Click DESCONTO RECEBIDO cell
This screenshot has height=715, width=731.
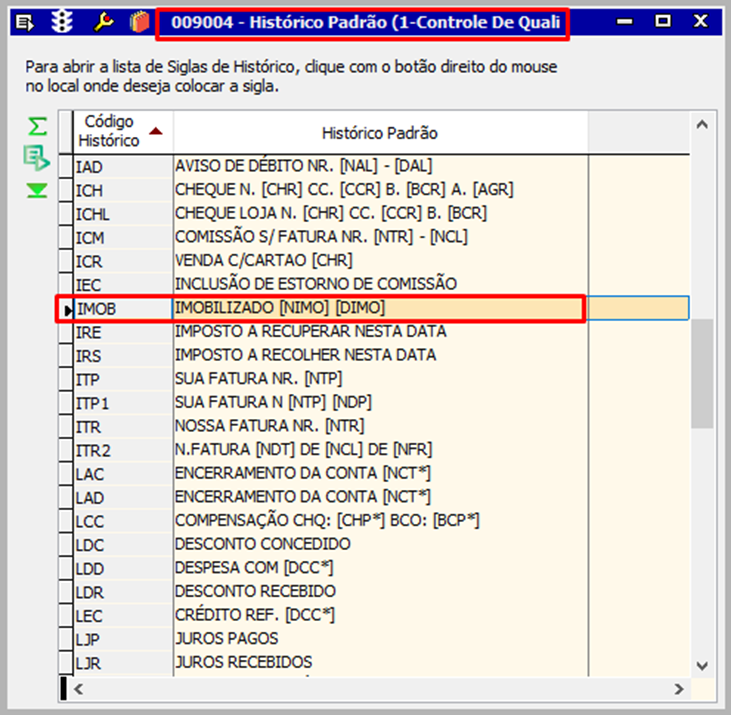point(380,591)
